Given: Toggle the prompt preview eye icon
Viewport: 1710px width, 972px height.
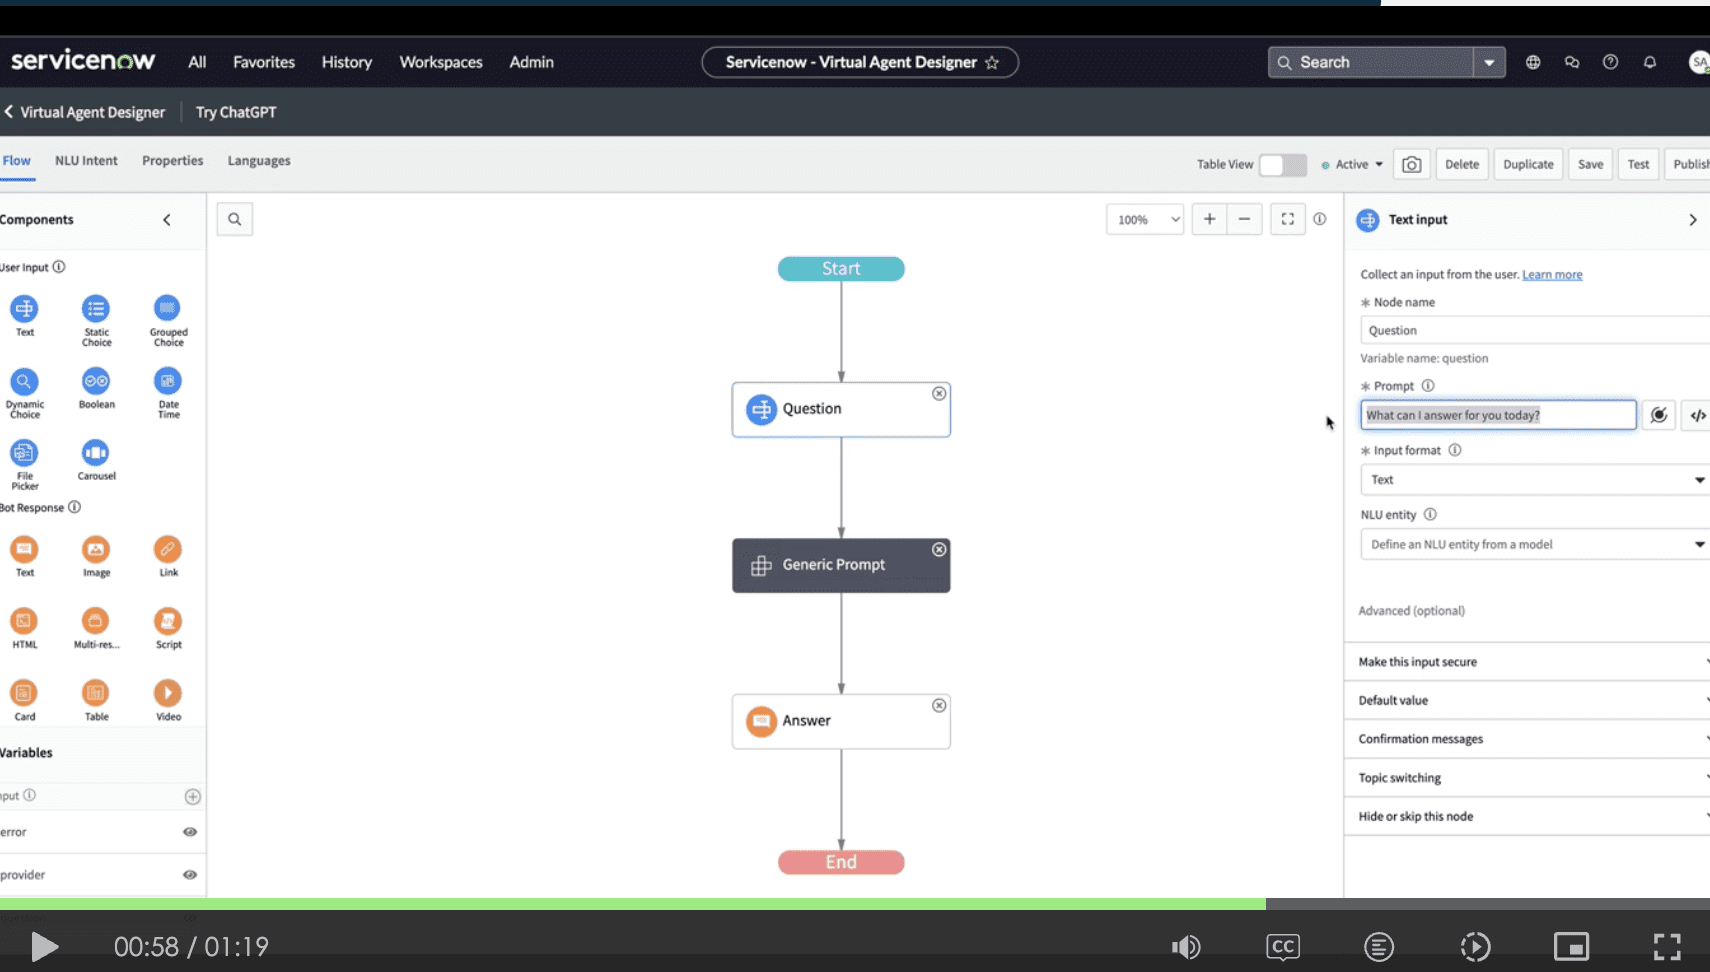Looking at the screenshot, I should 1658,415.
